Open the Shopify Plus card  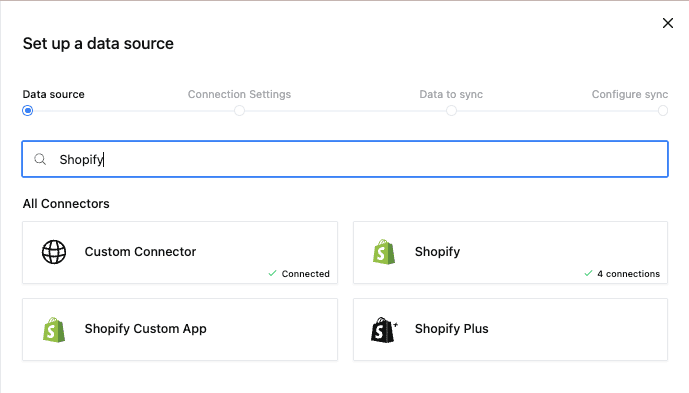click(x=510, y=330)
